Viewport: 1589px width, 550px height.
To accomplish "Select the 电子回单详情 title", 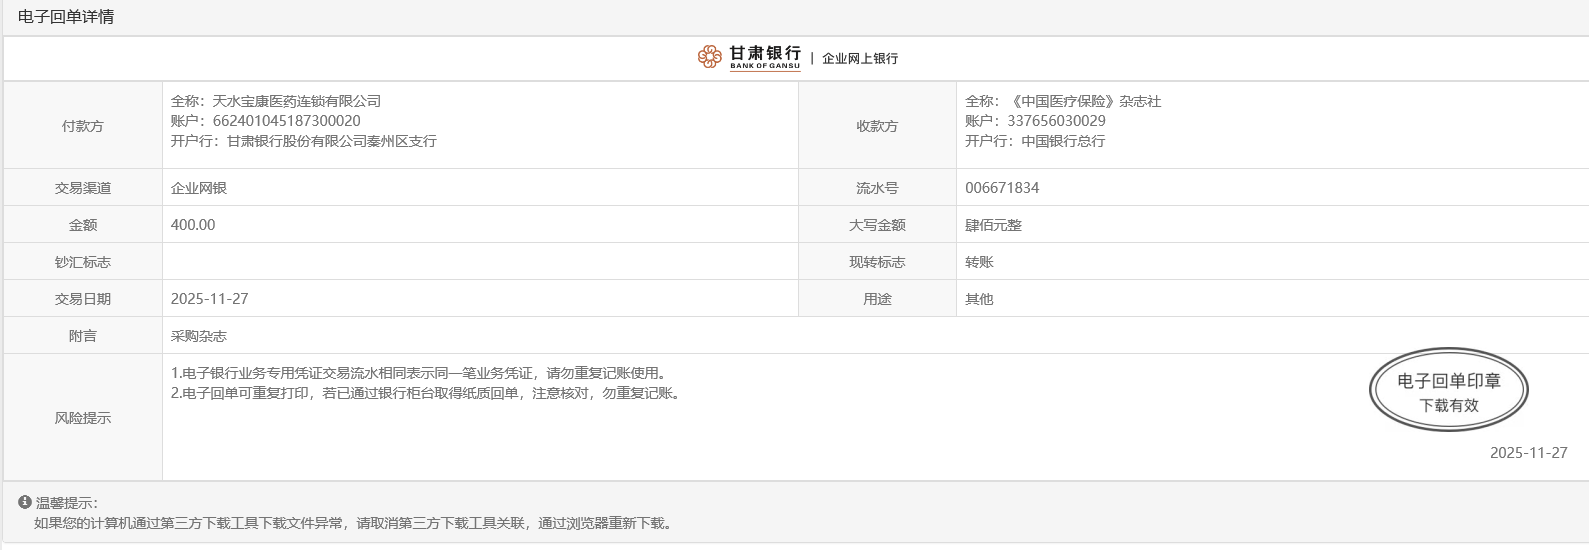I will pos(66,17).
